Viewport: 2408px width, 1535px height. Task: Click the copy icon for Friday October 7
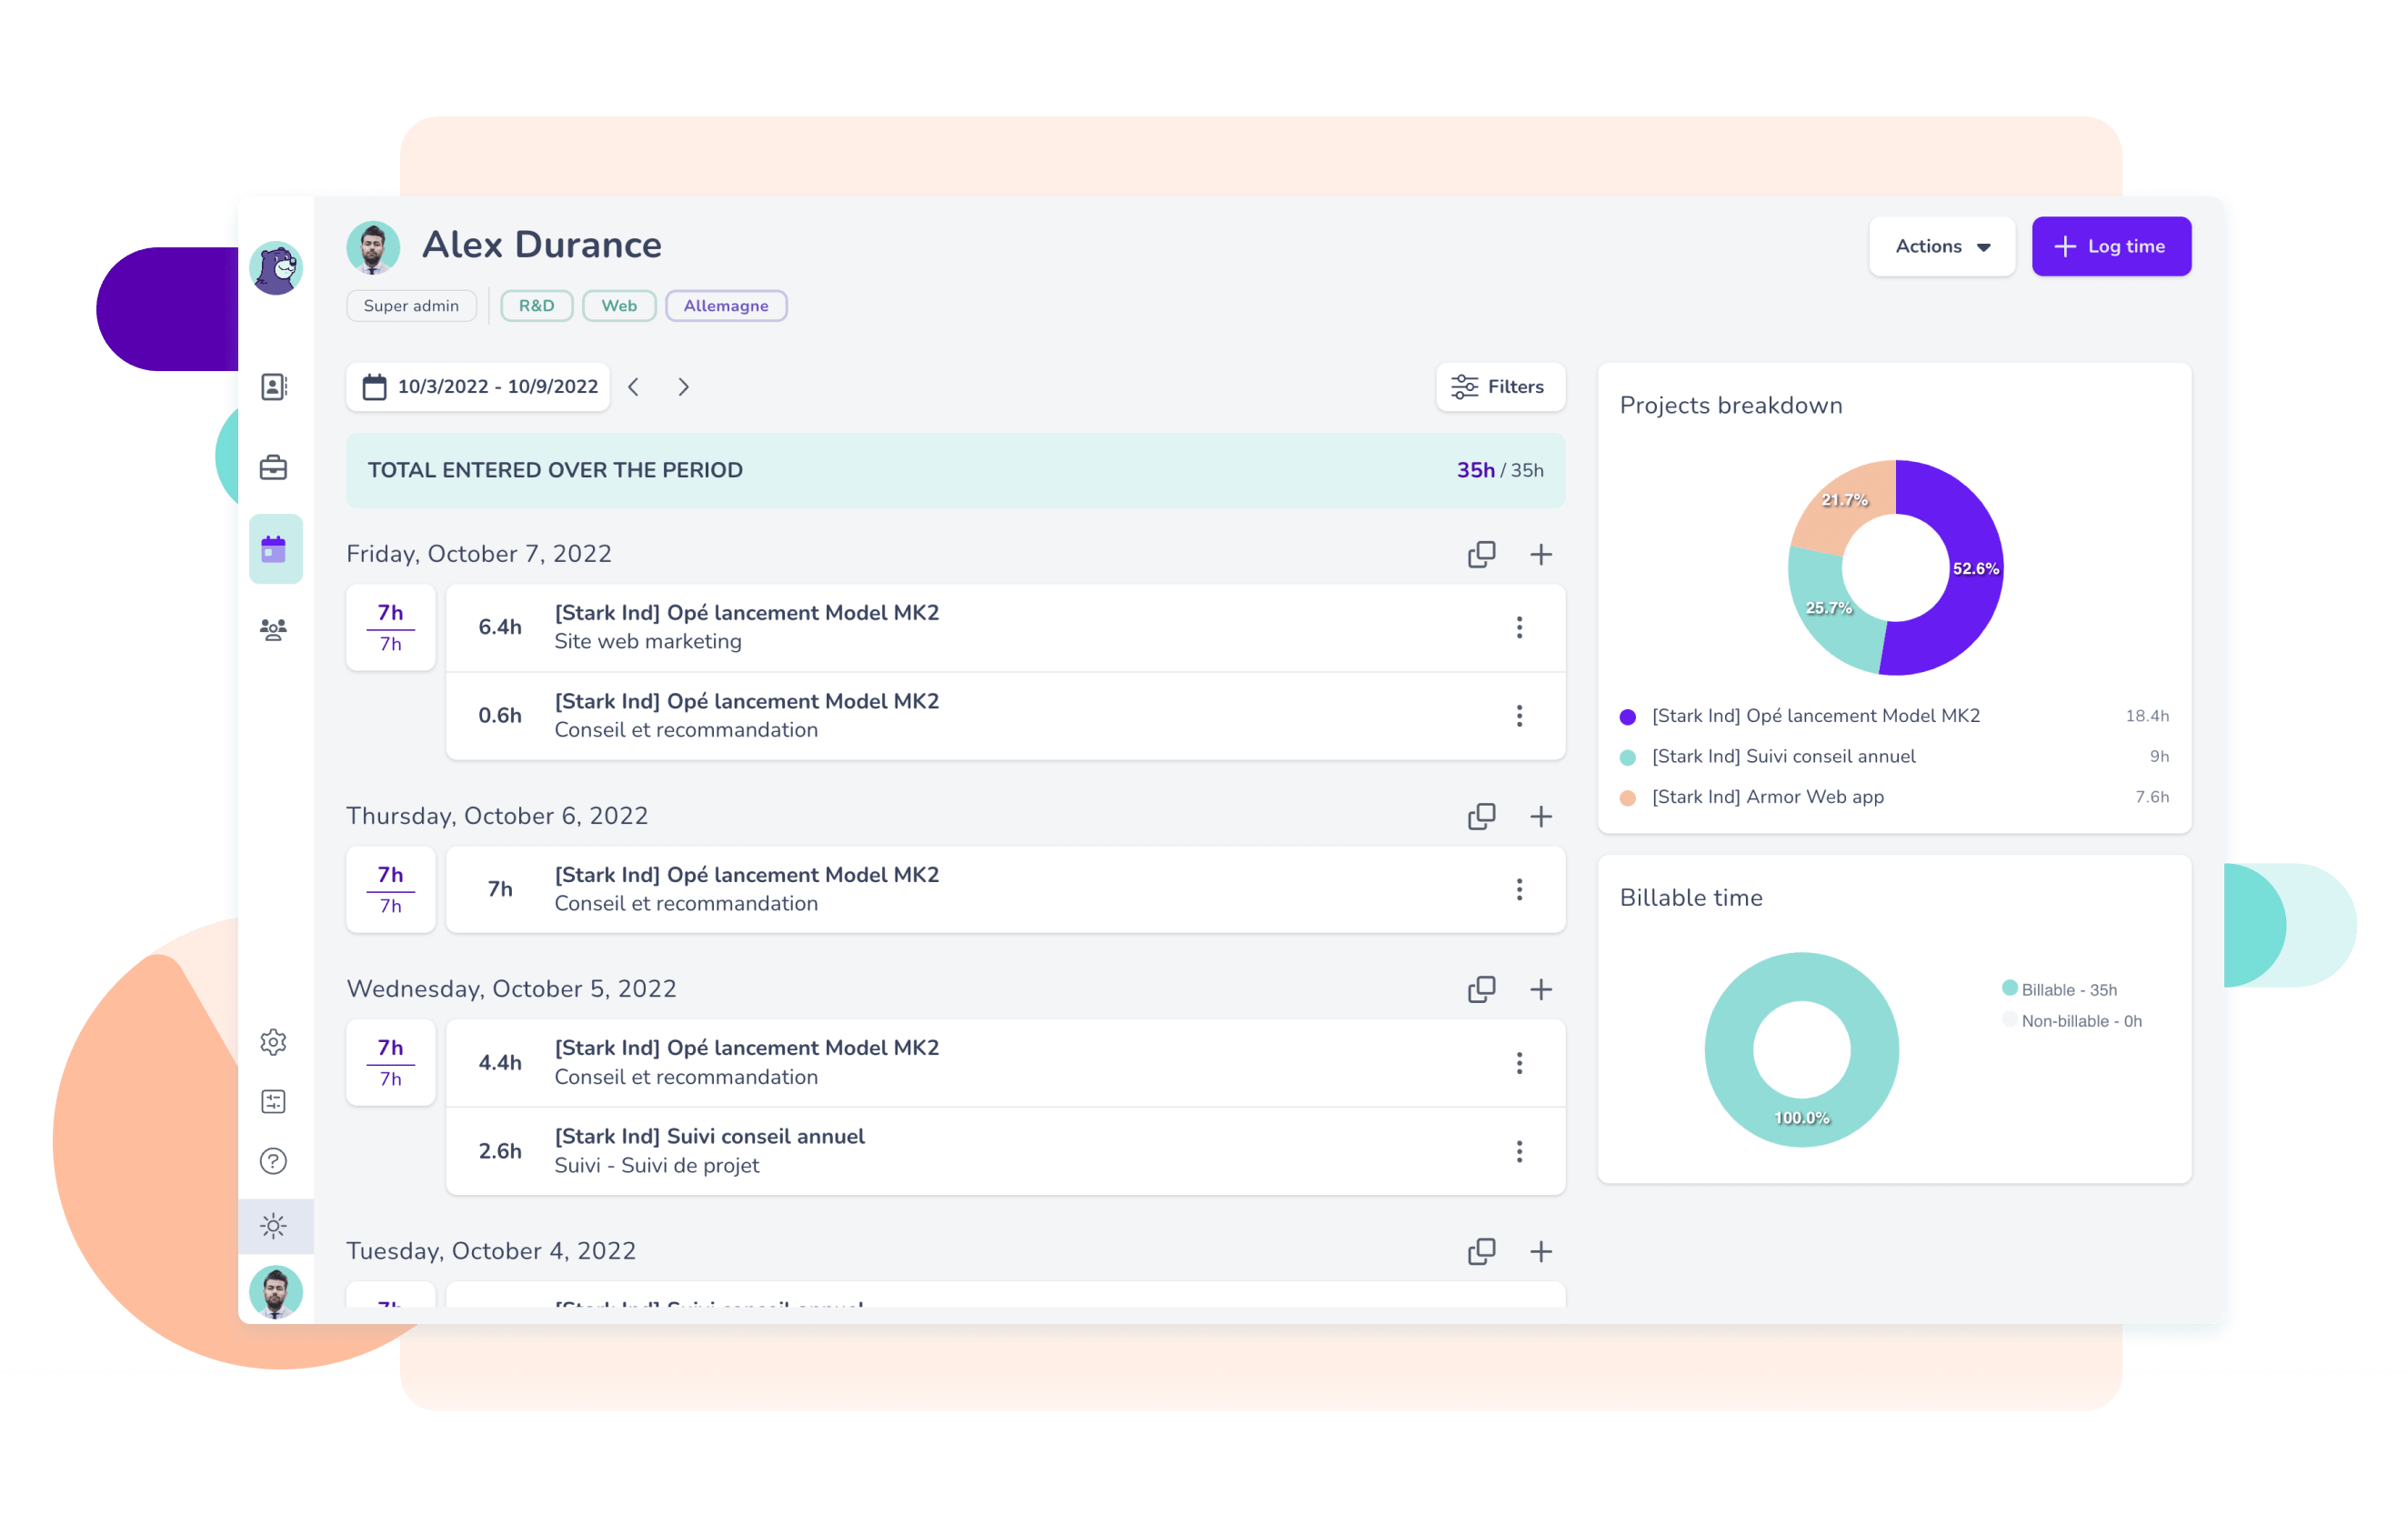coord(1480,555)
